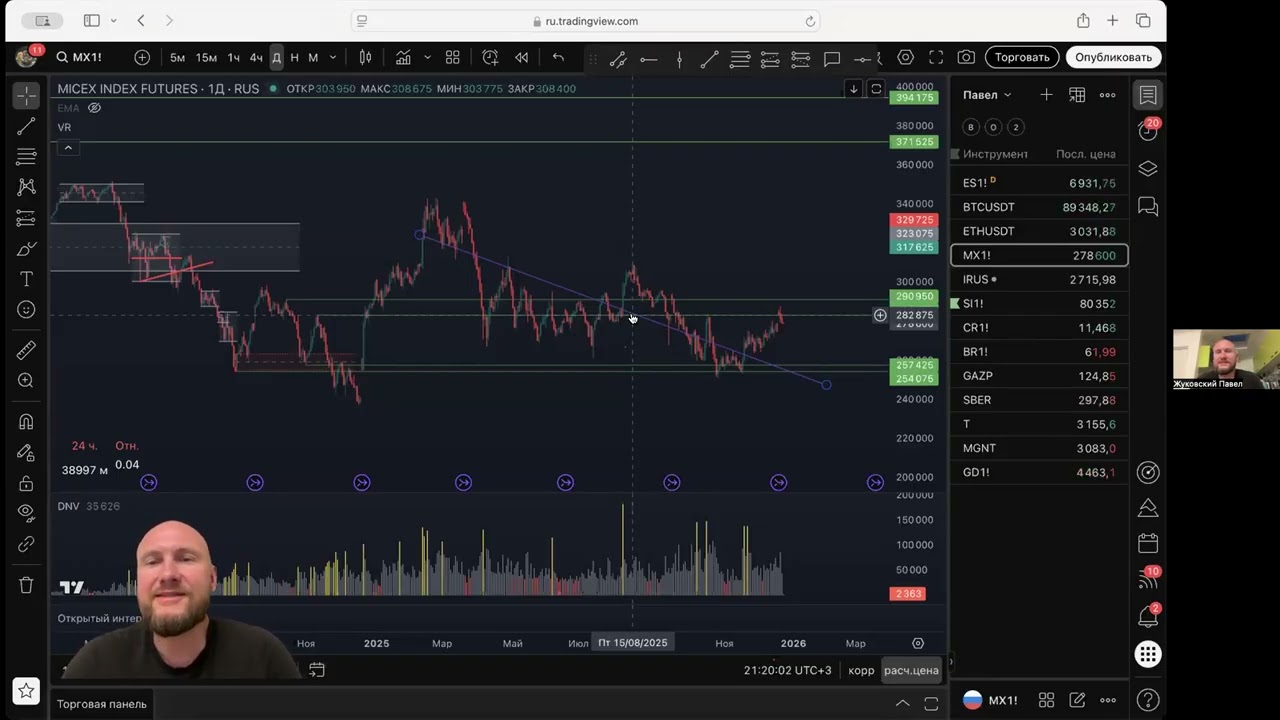Hide all drawings with eye icon

point(26,513)
